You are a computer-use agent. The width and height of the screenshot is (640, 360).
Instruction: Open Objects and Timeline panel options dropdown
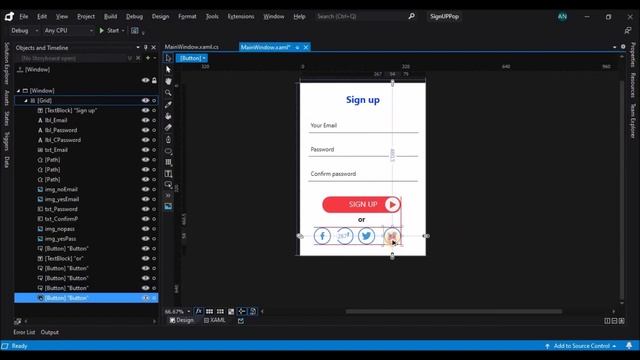click(x=138, y=48)
